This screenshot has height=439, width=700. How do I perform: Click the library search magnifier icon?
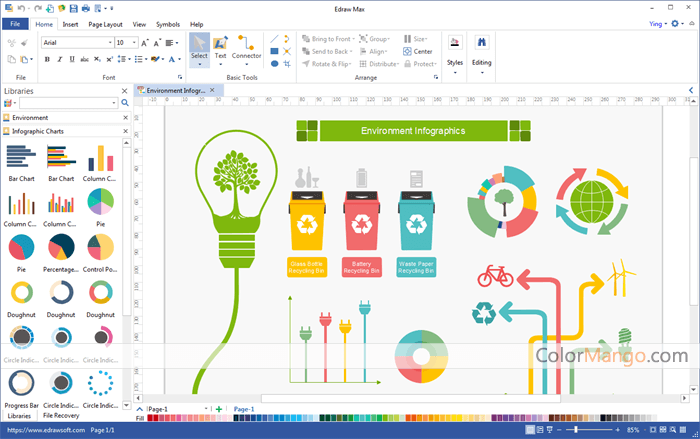pos(125,103)
